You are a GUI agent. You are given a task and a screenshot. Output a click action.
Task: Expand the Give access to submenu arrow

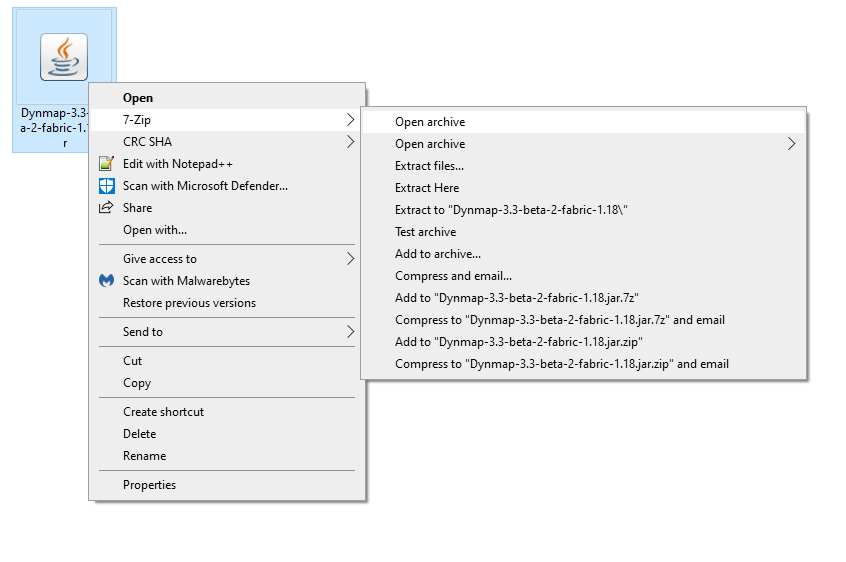tap(350, 259)
